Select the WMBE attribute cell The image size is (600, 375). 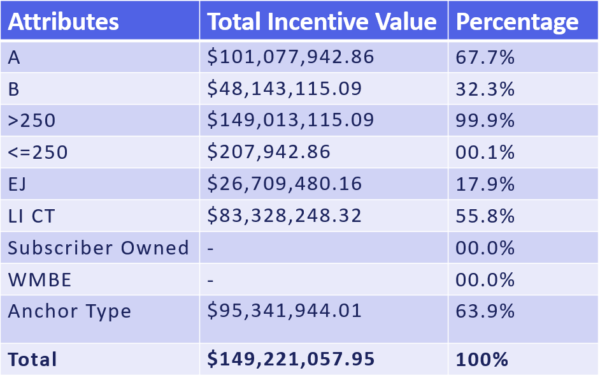(100, 279)
